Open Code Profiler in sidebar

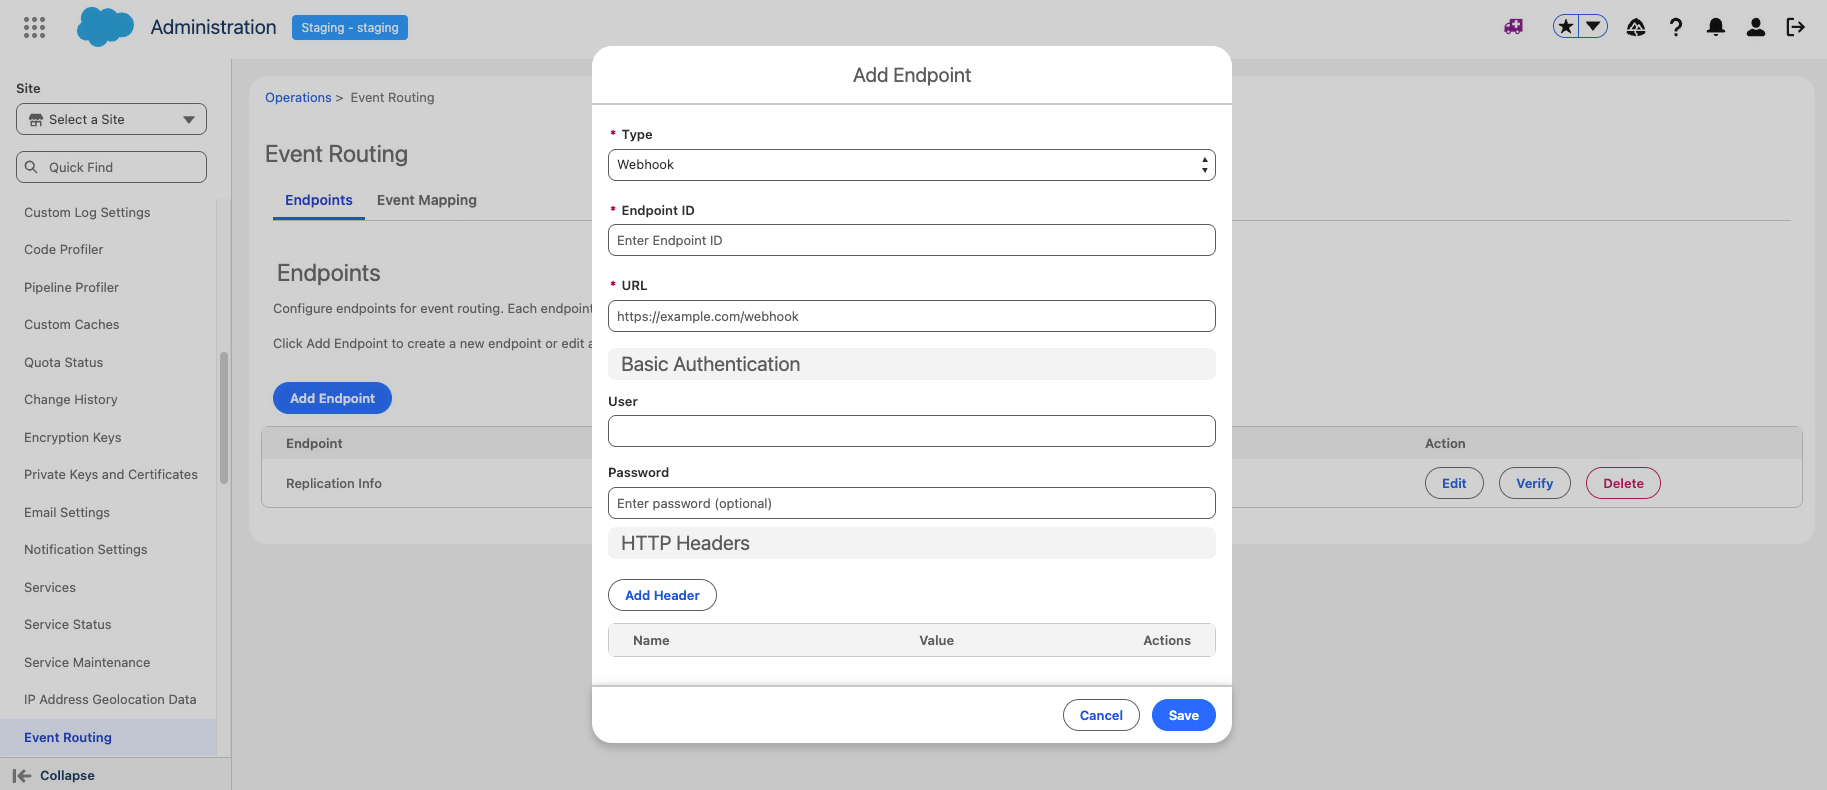pyautogui.click(x=64, y=249)
